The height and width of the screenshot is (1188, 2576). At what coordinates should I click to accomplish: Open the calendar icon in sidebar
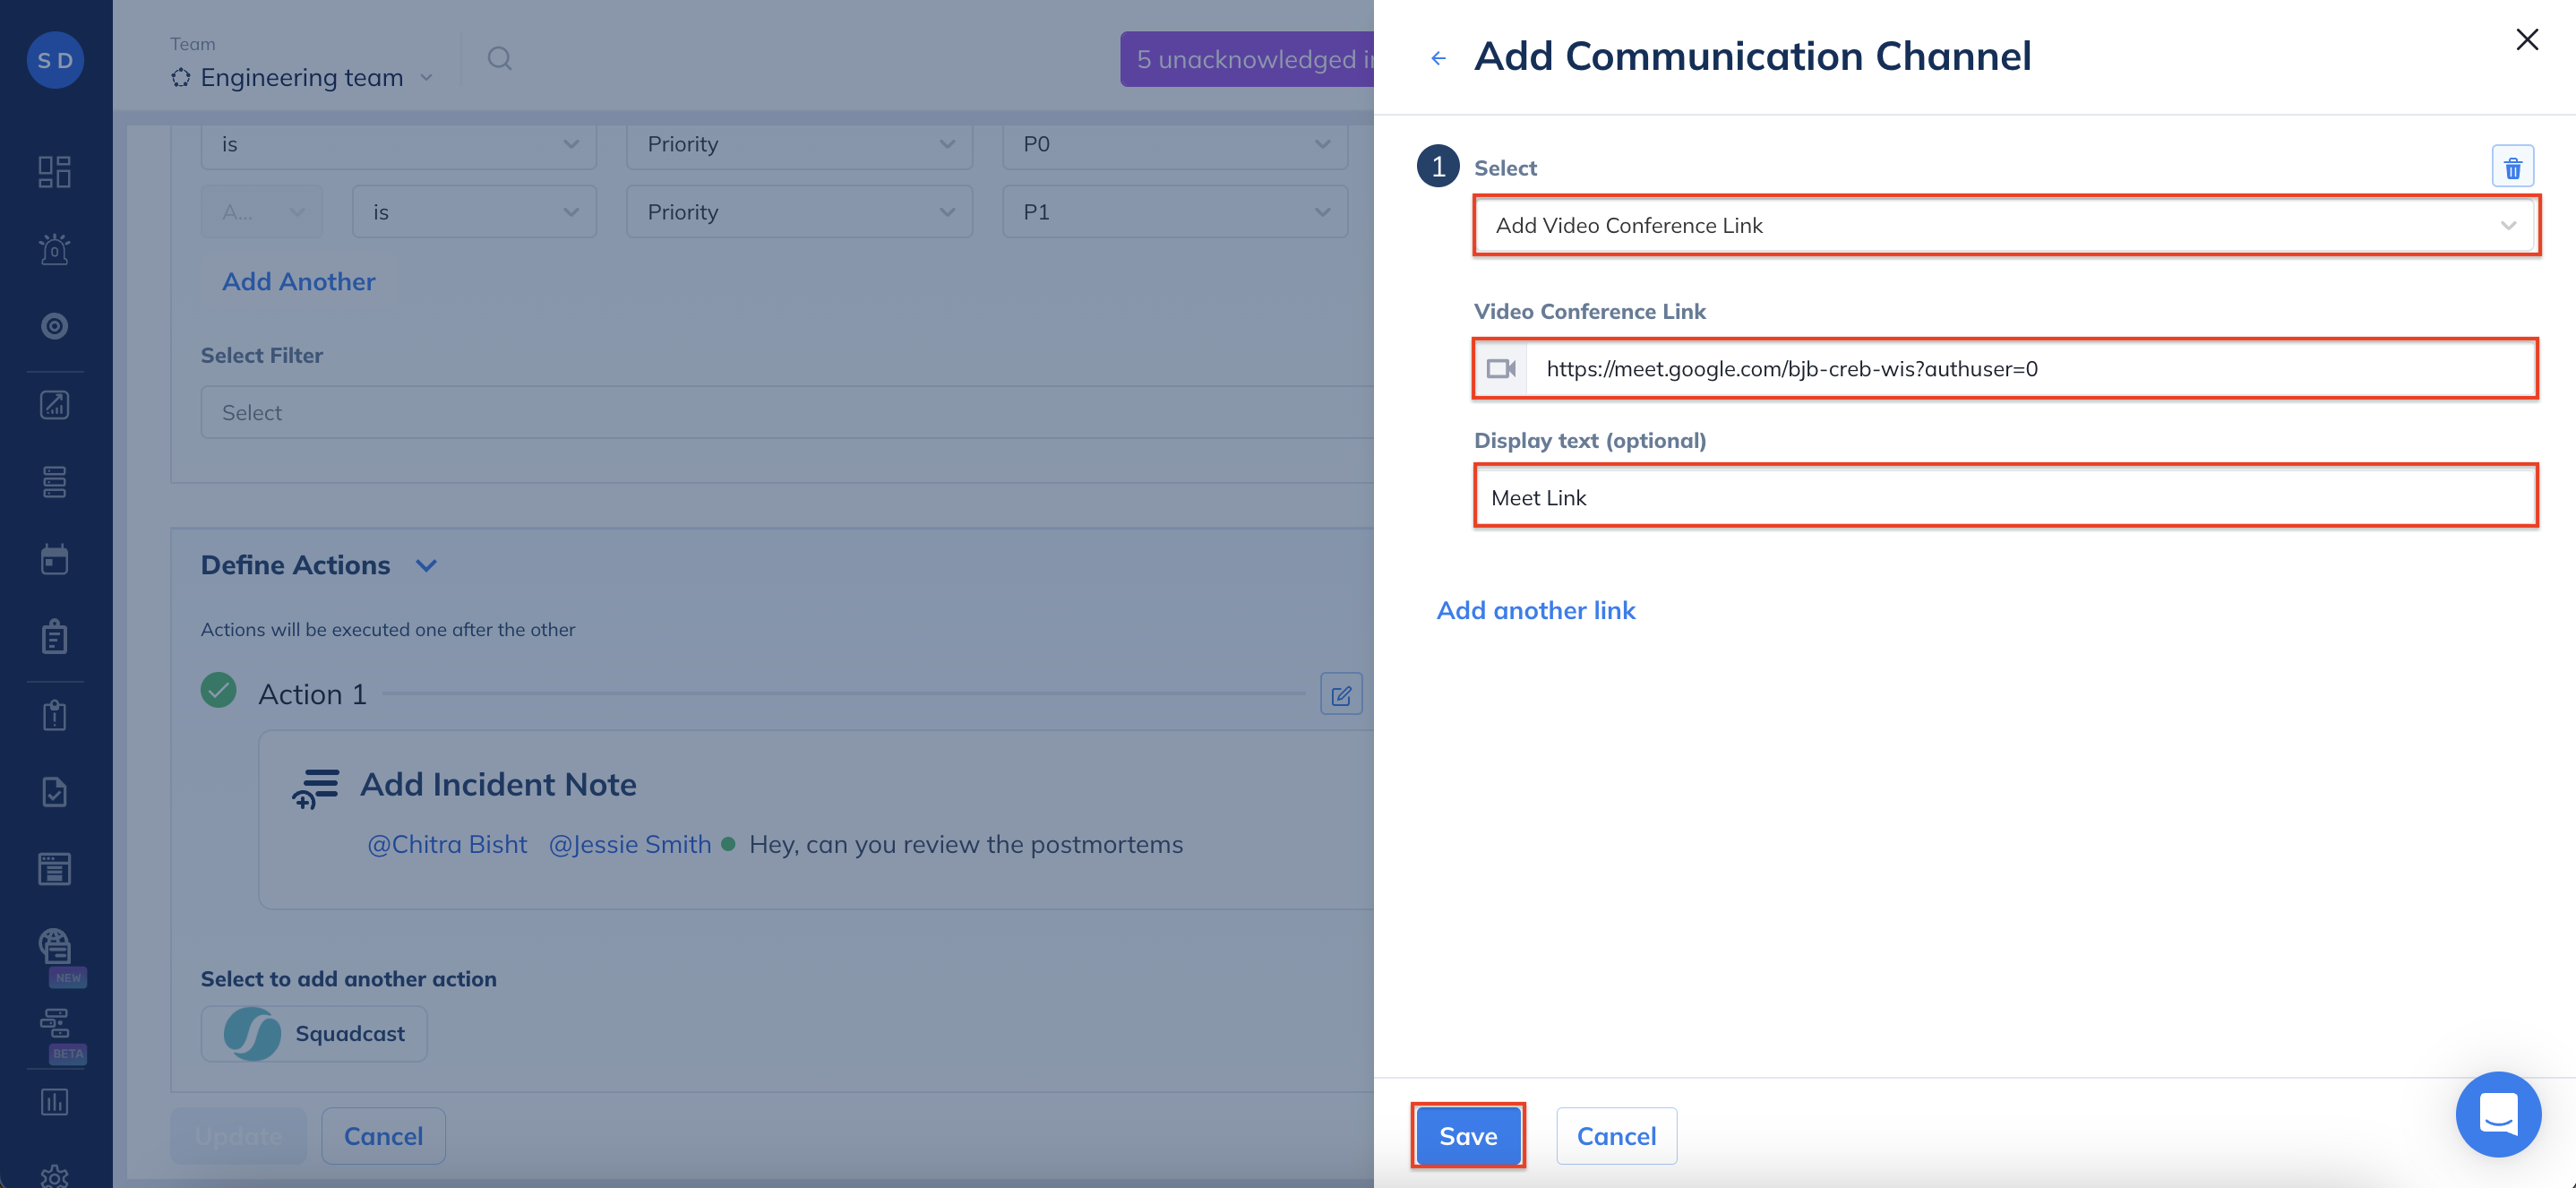(55, 559)
